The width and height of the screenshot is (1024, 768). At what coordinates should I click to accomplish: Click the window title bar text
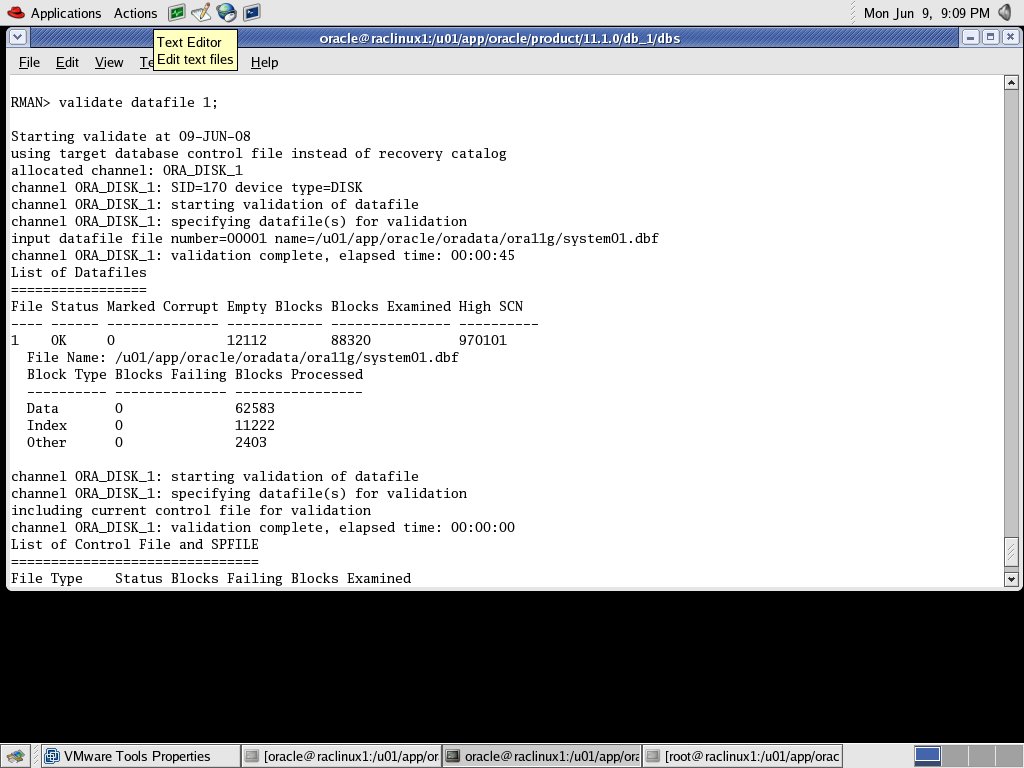click(x=500, y=39)
